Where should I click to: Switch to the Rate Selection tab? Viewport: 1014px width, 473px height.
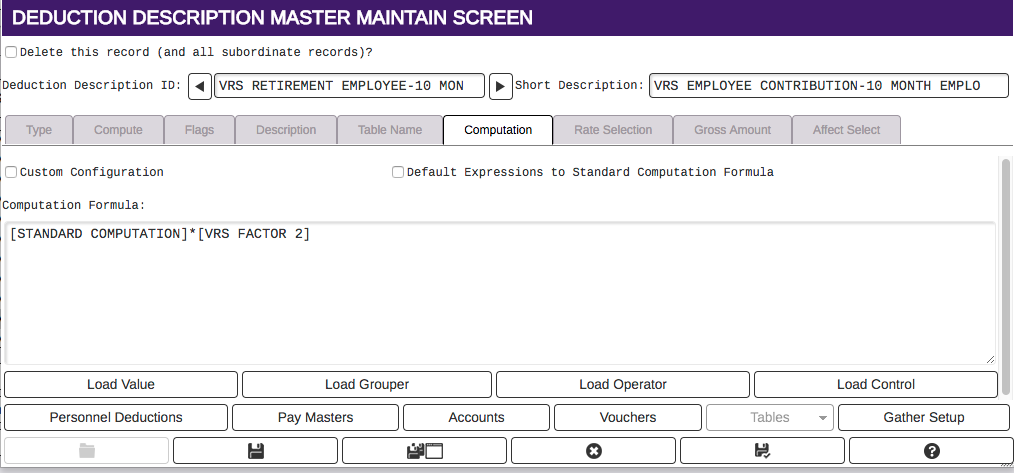[613, 129]
